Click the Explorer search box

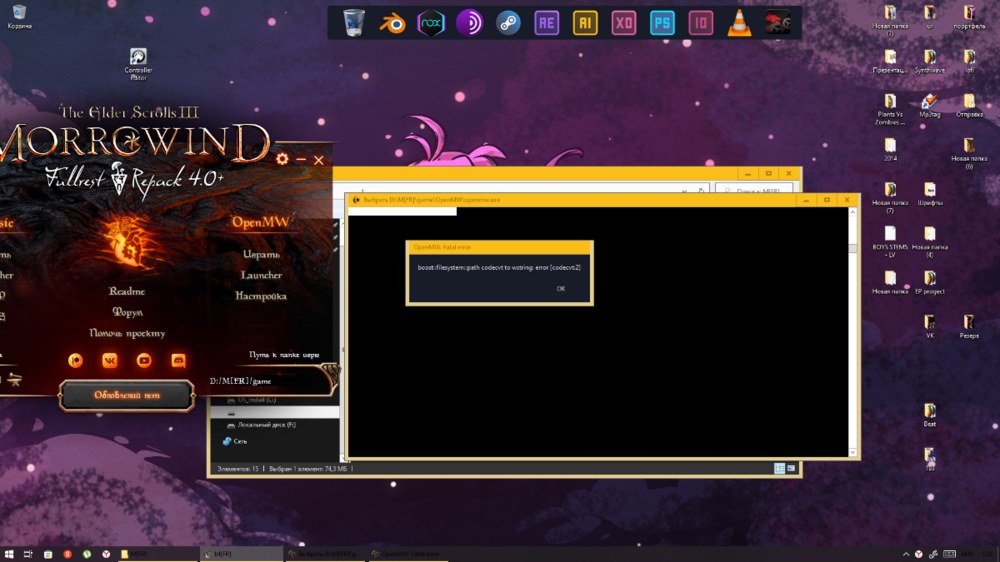pyautogui.click(x=754, y=190)
